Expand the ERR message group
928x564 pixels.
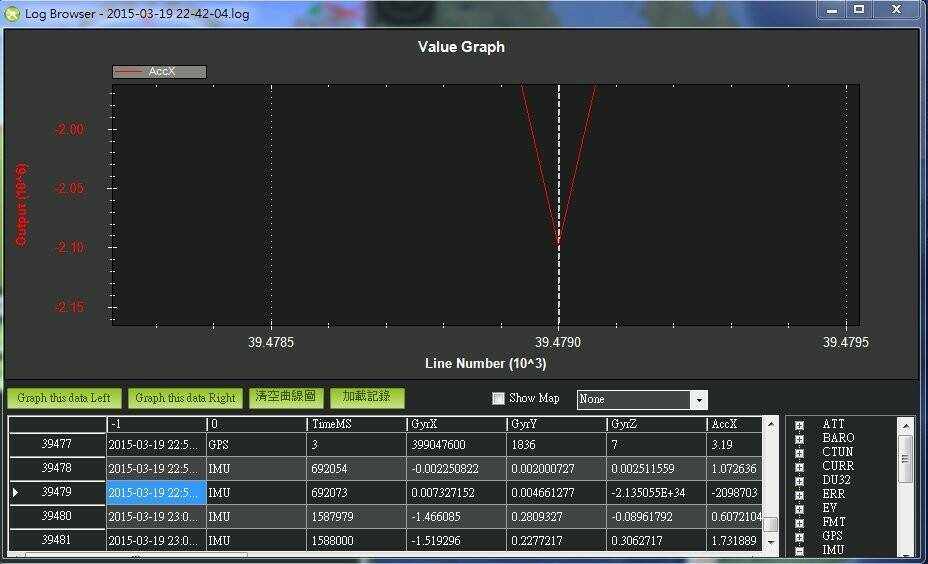[x=799, y=495]
